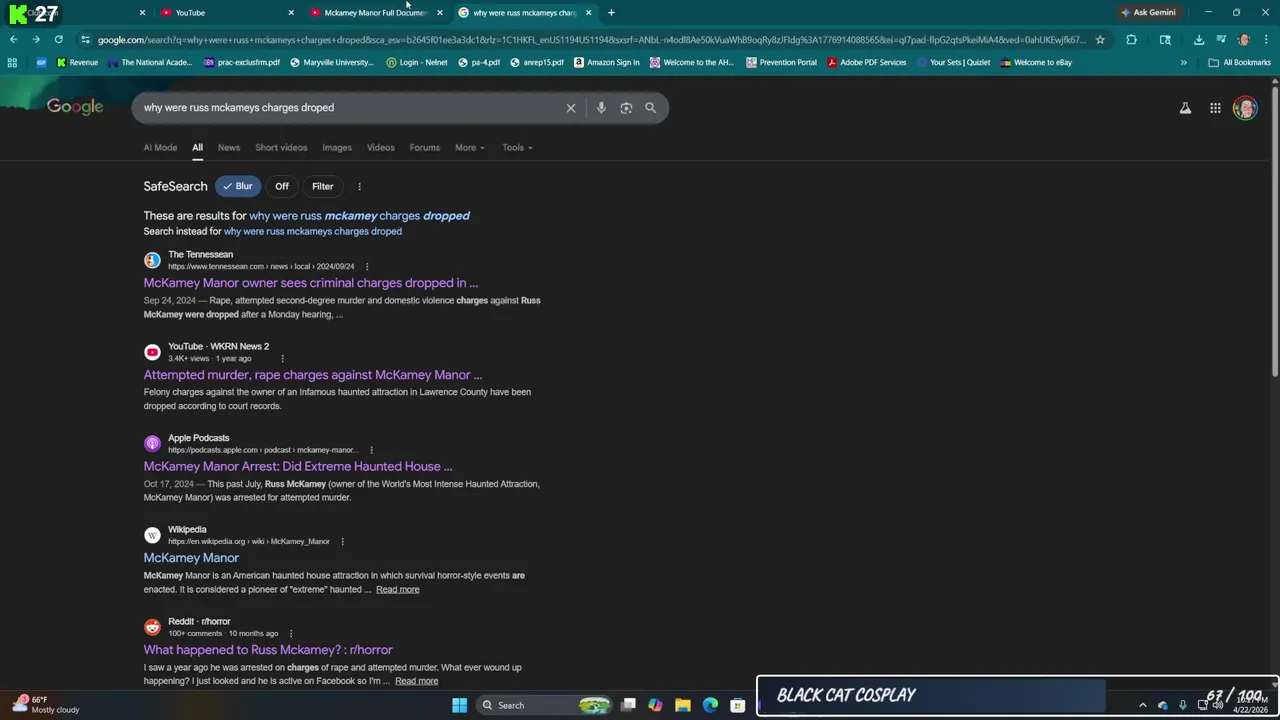Switch to AI Mode tab
This screenshot has width=1280, height=720.
pos(160,148)
